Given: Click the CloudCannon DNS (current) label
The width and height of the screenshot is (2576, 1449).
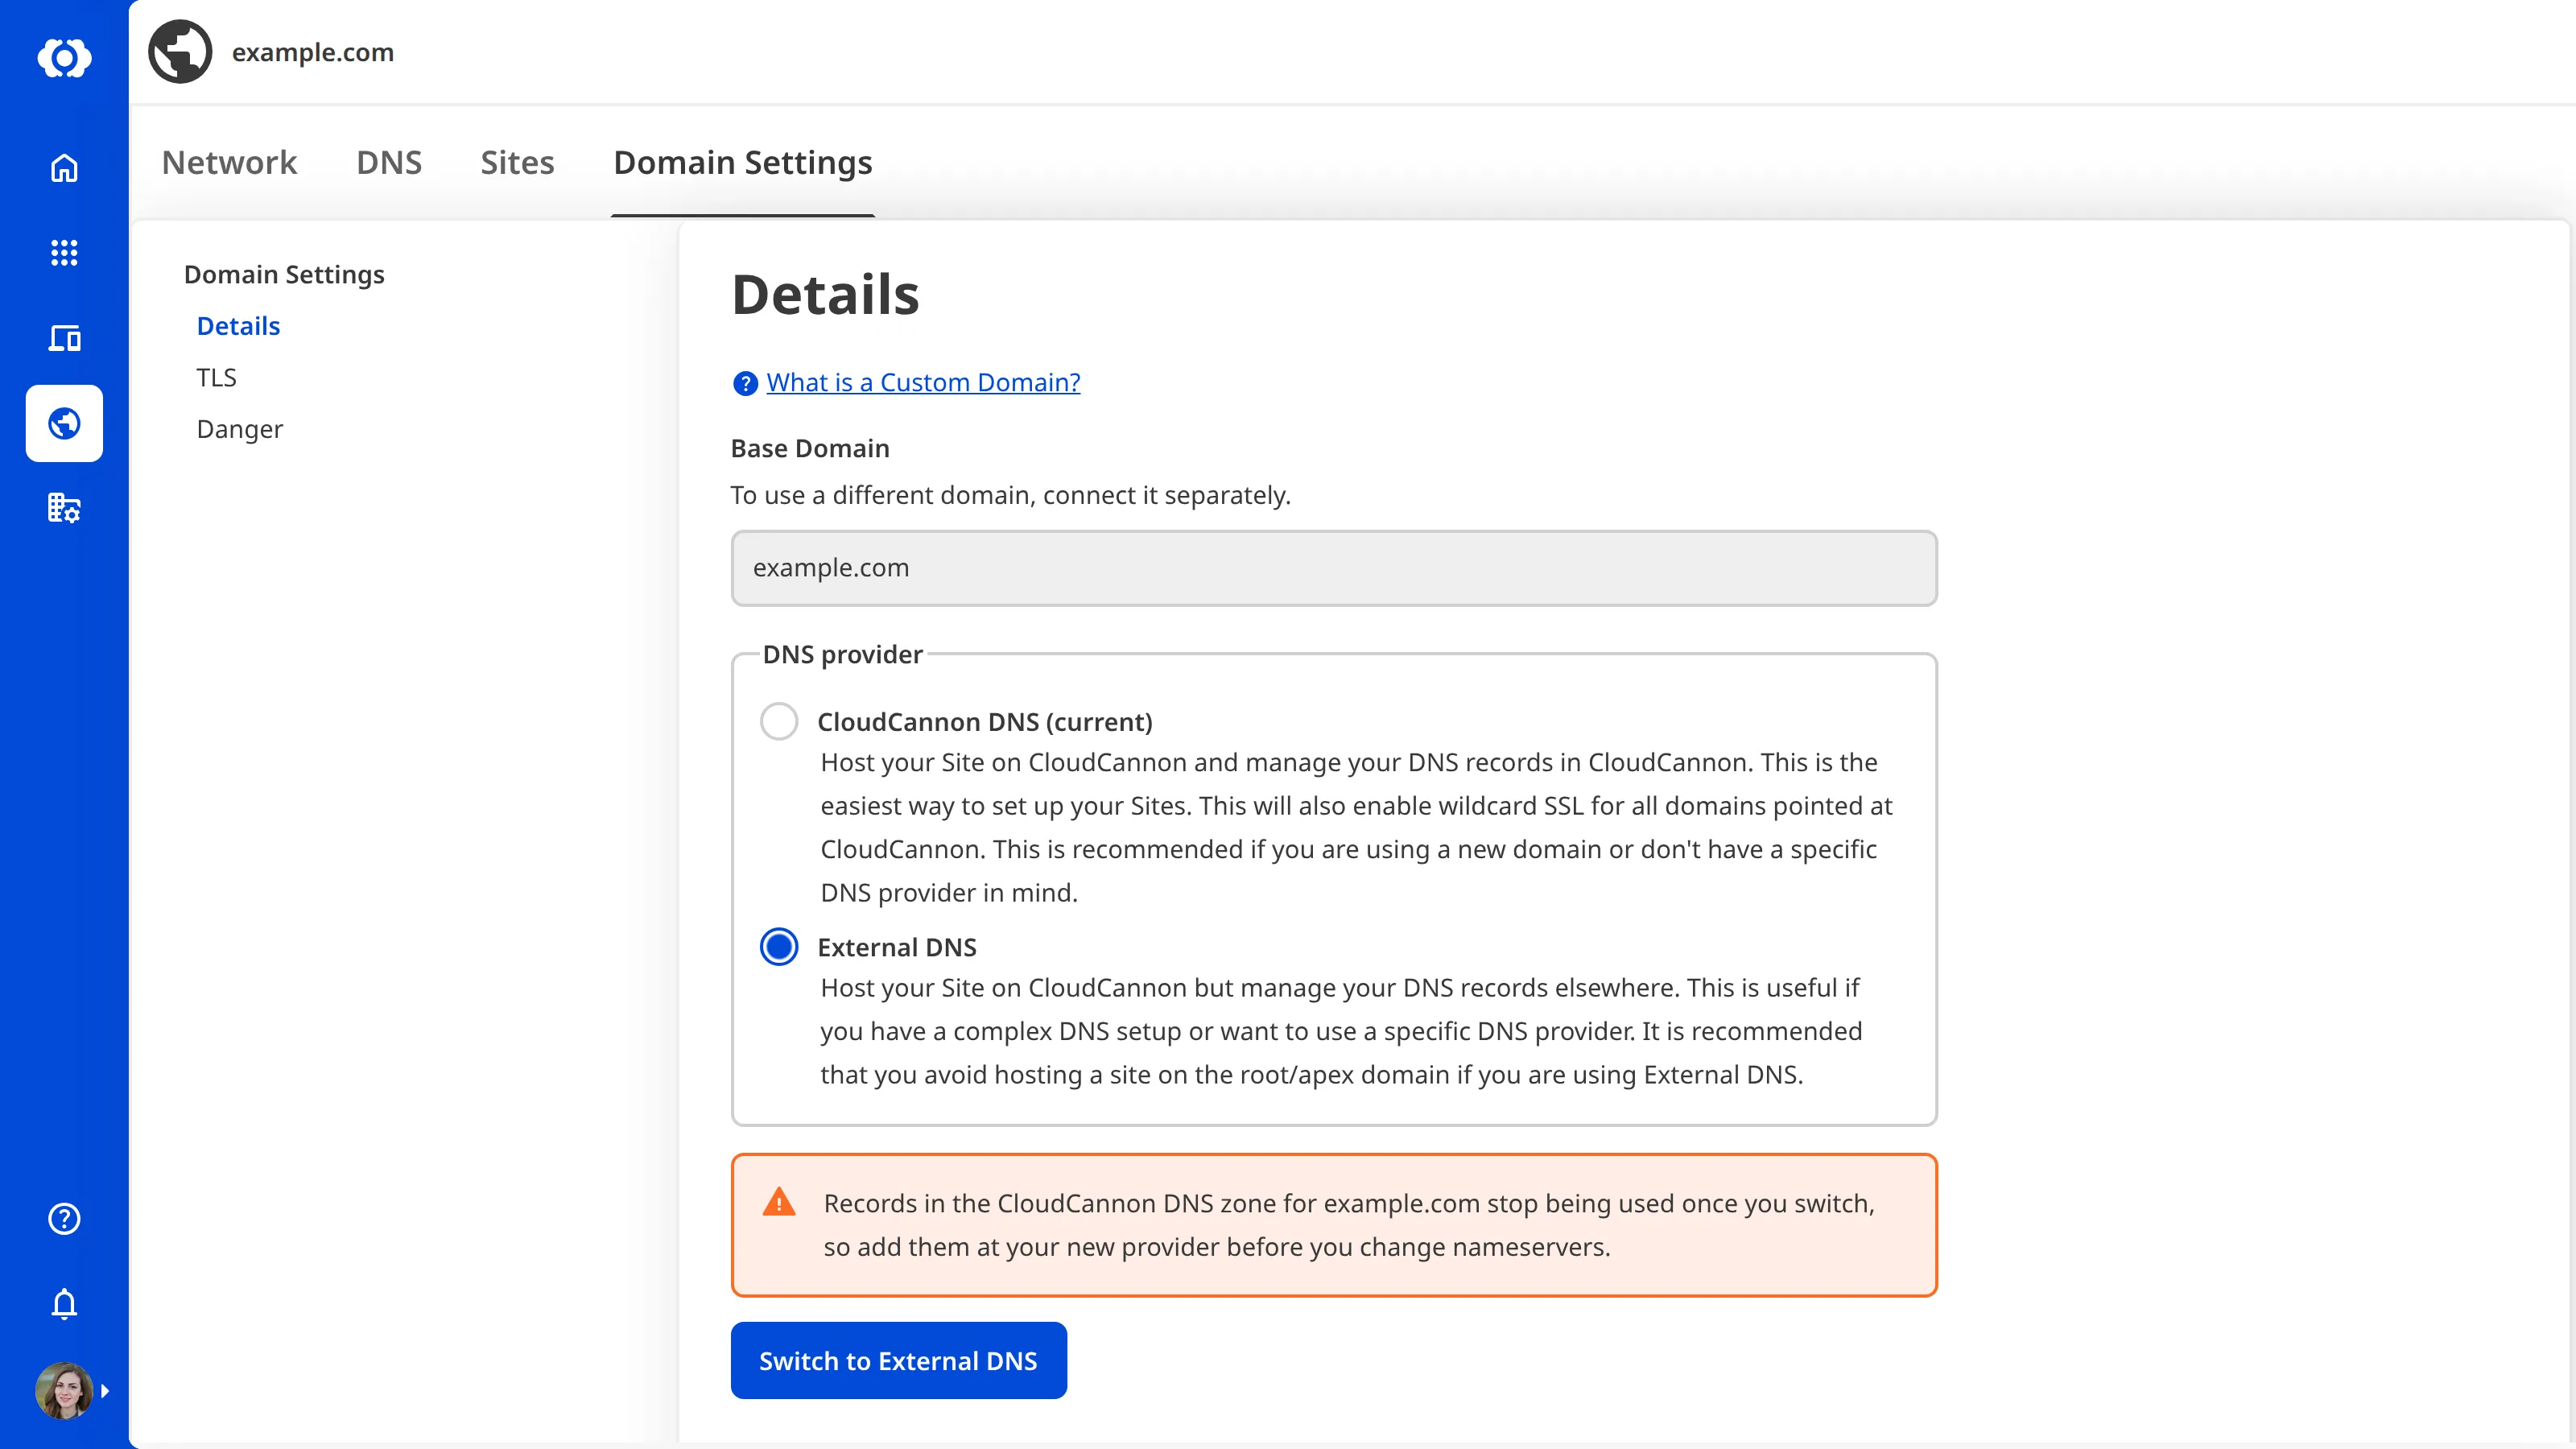Looking at the screenshot, I should [x=985, y=721].
